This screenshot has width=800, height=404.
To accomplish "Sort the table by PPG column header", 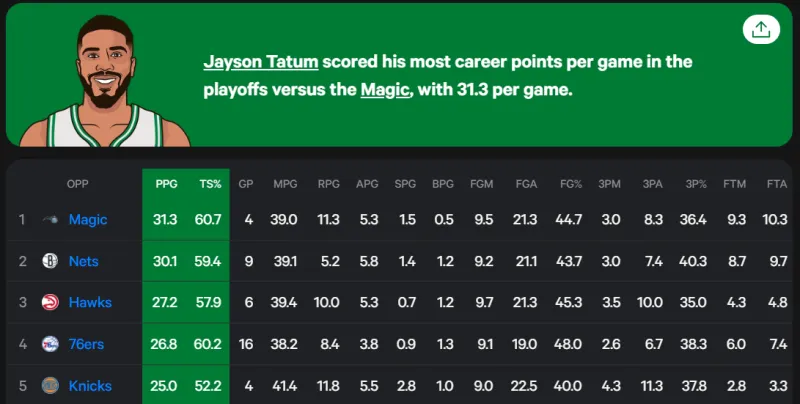I will [166, 184].
